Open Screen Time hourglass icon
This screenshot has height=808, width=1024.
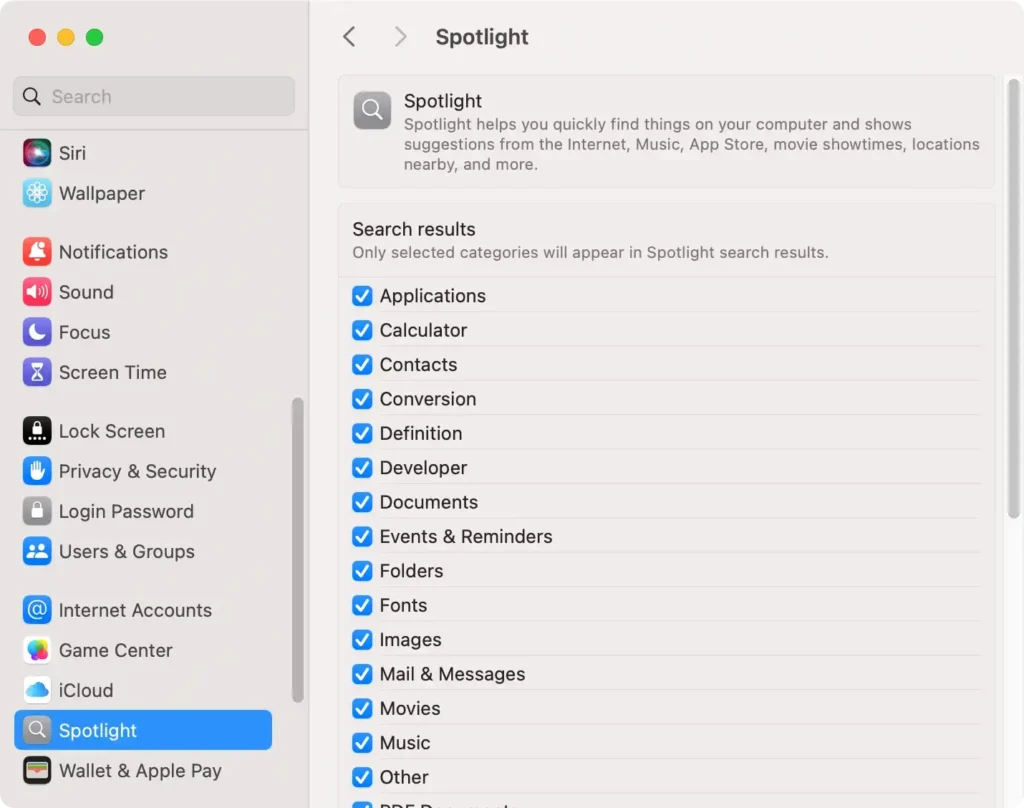(x=37, y=372)
